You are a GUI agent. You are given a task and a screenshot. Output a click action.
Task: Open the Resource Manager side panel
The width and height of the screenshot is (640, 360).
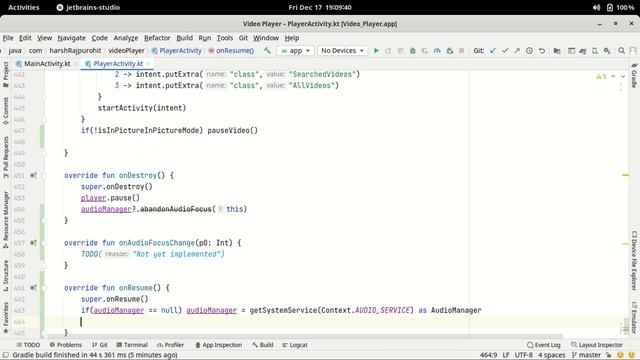6,220
